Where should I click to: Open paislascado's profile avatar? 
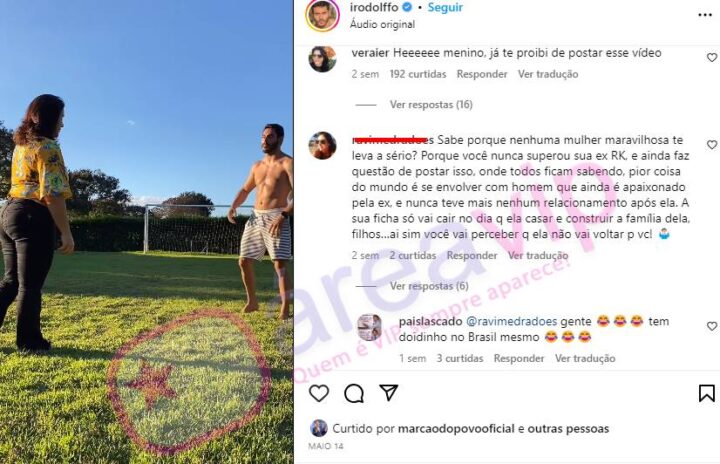pos(370,327)
